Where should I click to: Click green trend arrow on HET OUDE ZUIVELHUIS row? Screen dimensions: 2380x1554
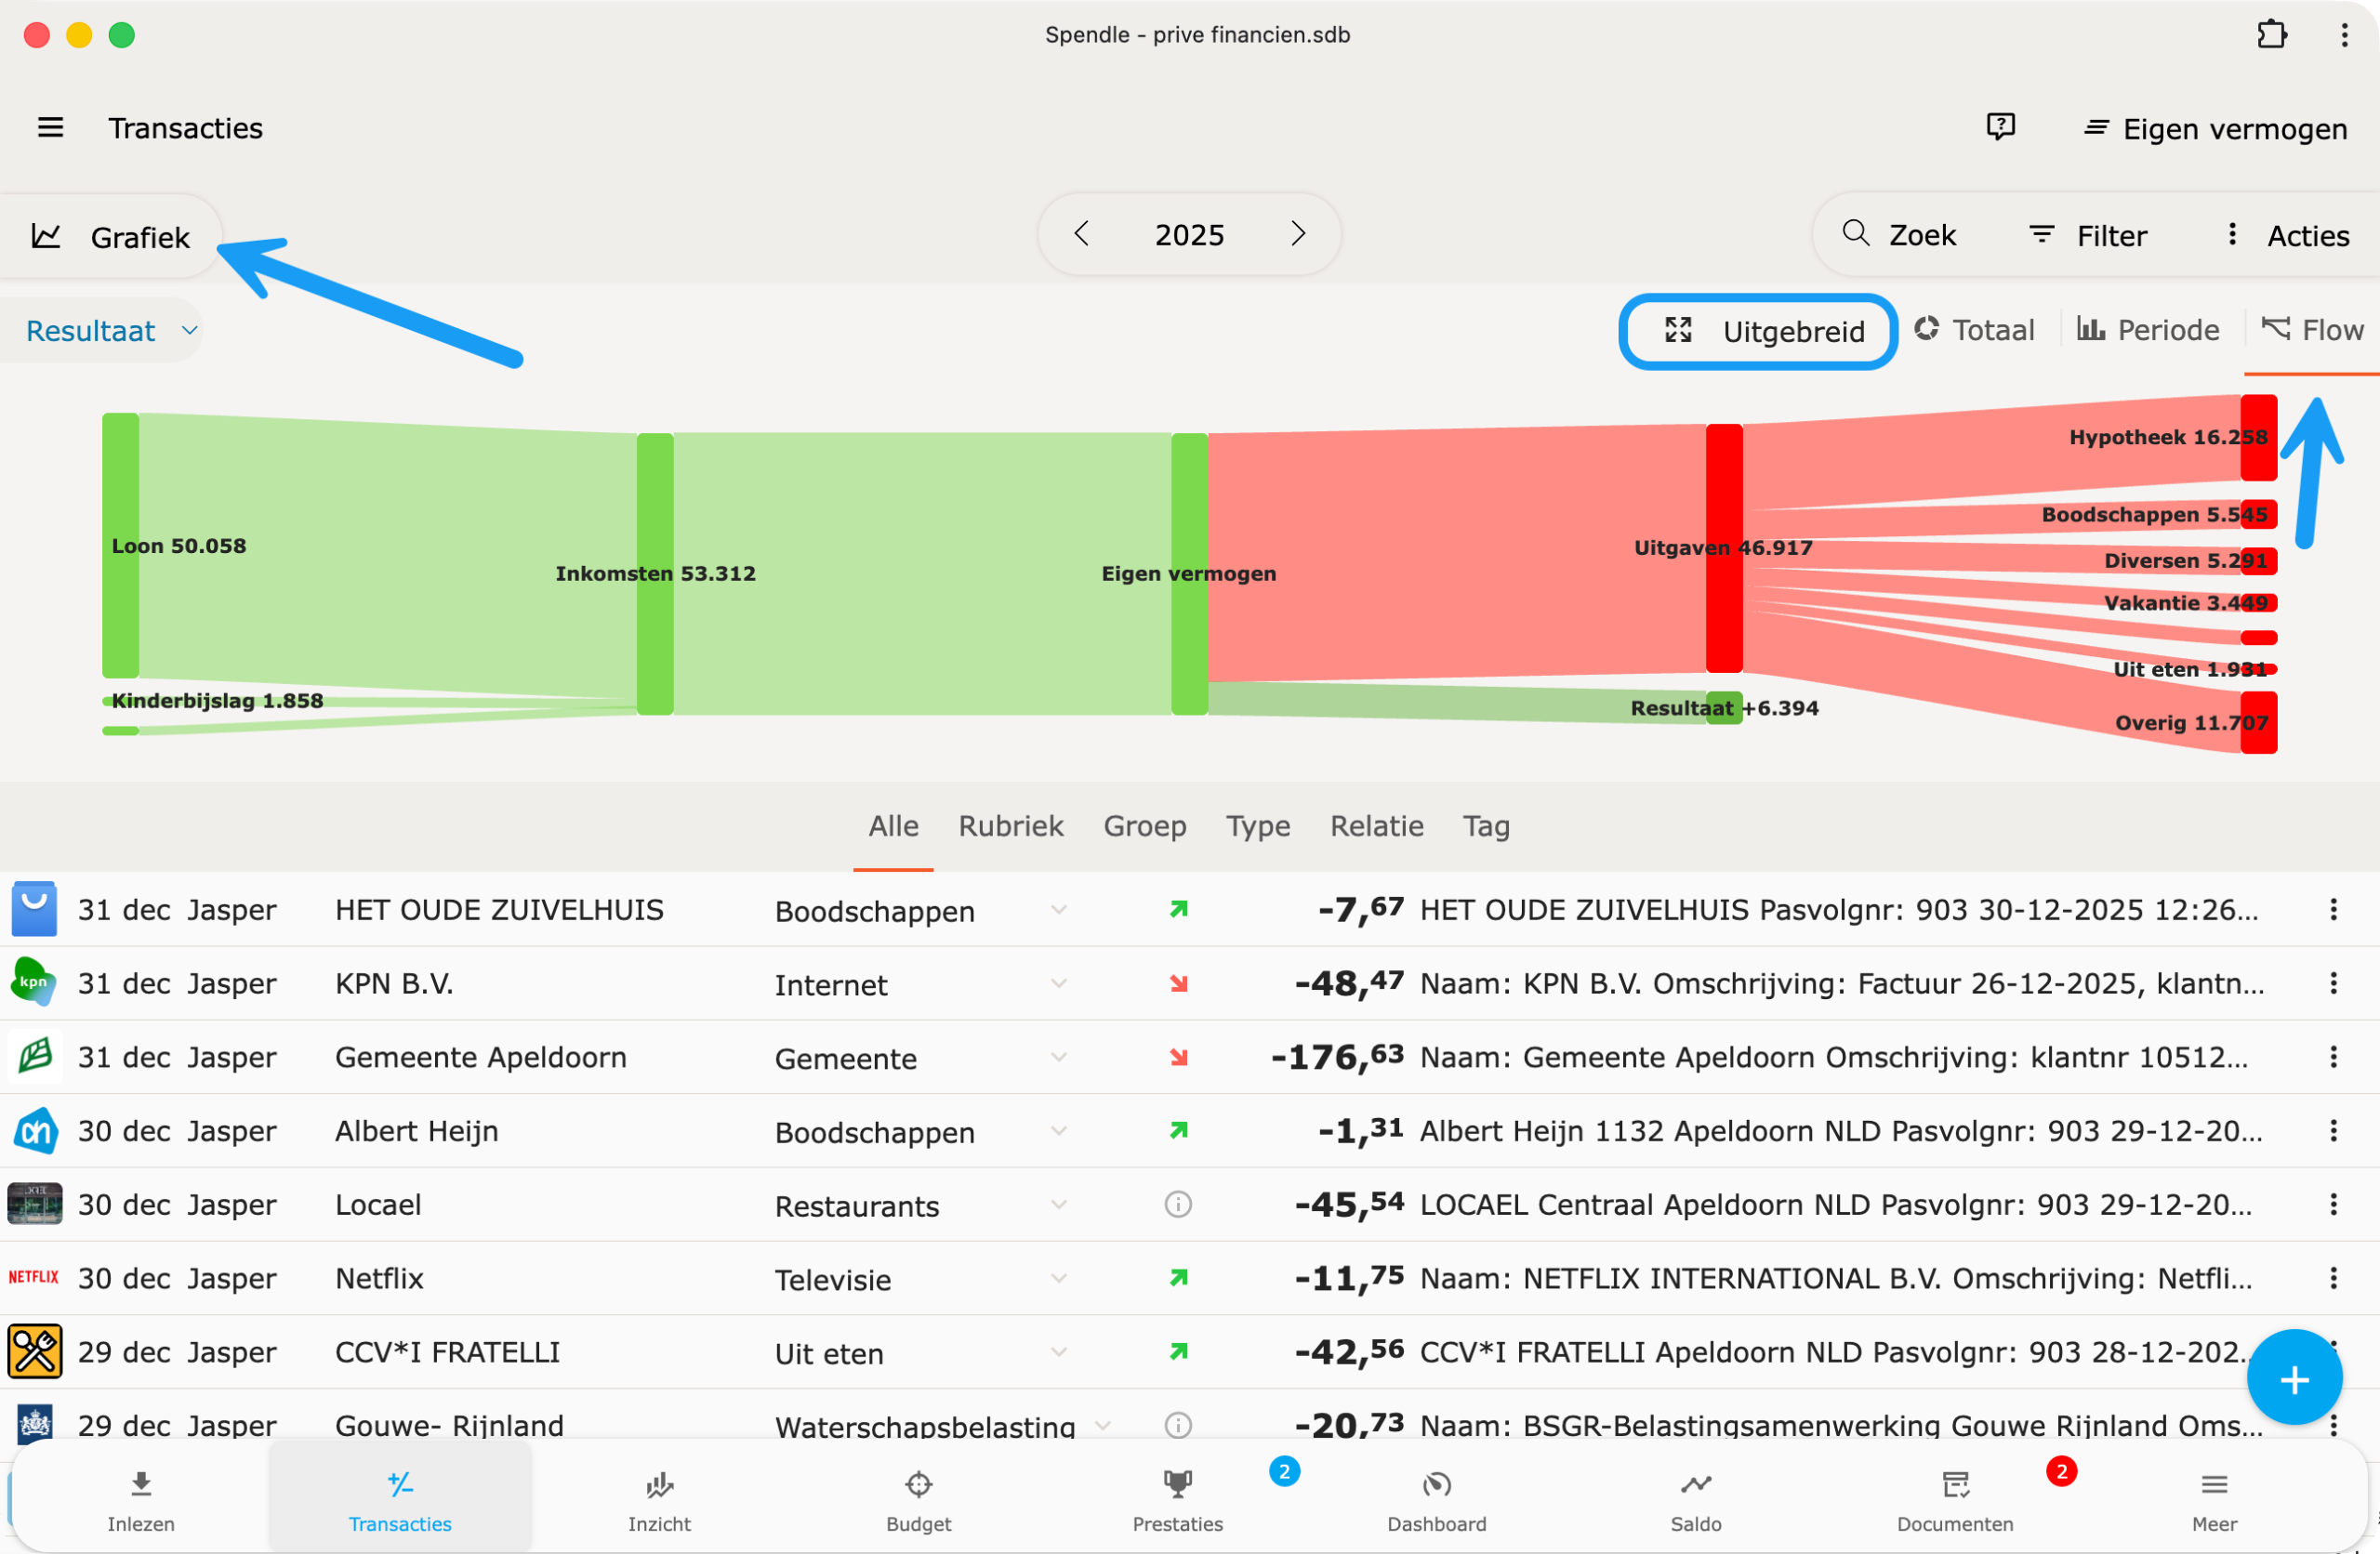point(1178,910)
